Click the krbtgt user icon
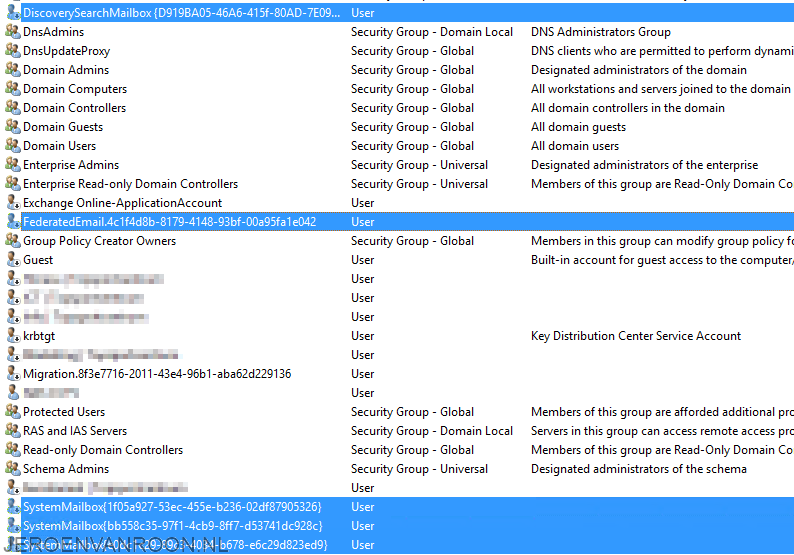This screenshot has height=555, width=794. pyautogui.click(x=13, y=335)
